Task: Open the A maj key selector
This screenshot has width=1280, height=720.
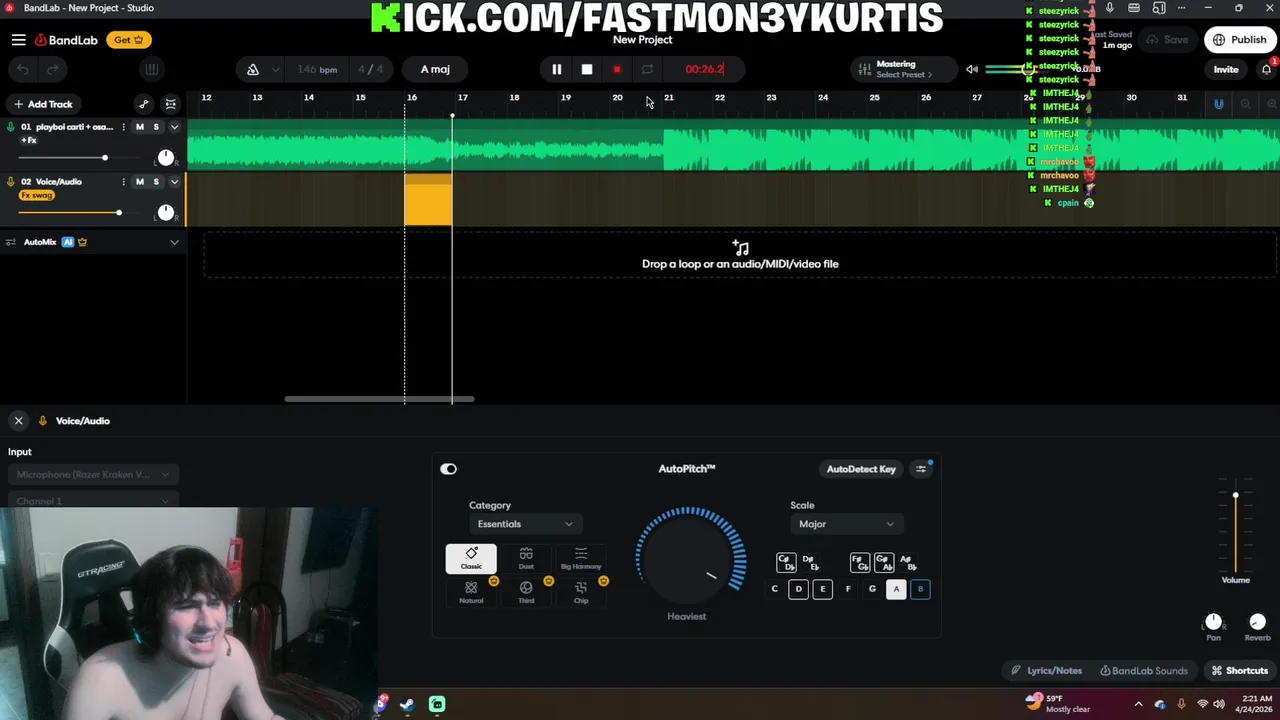Action: [x=435, y=69]
